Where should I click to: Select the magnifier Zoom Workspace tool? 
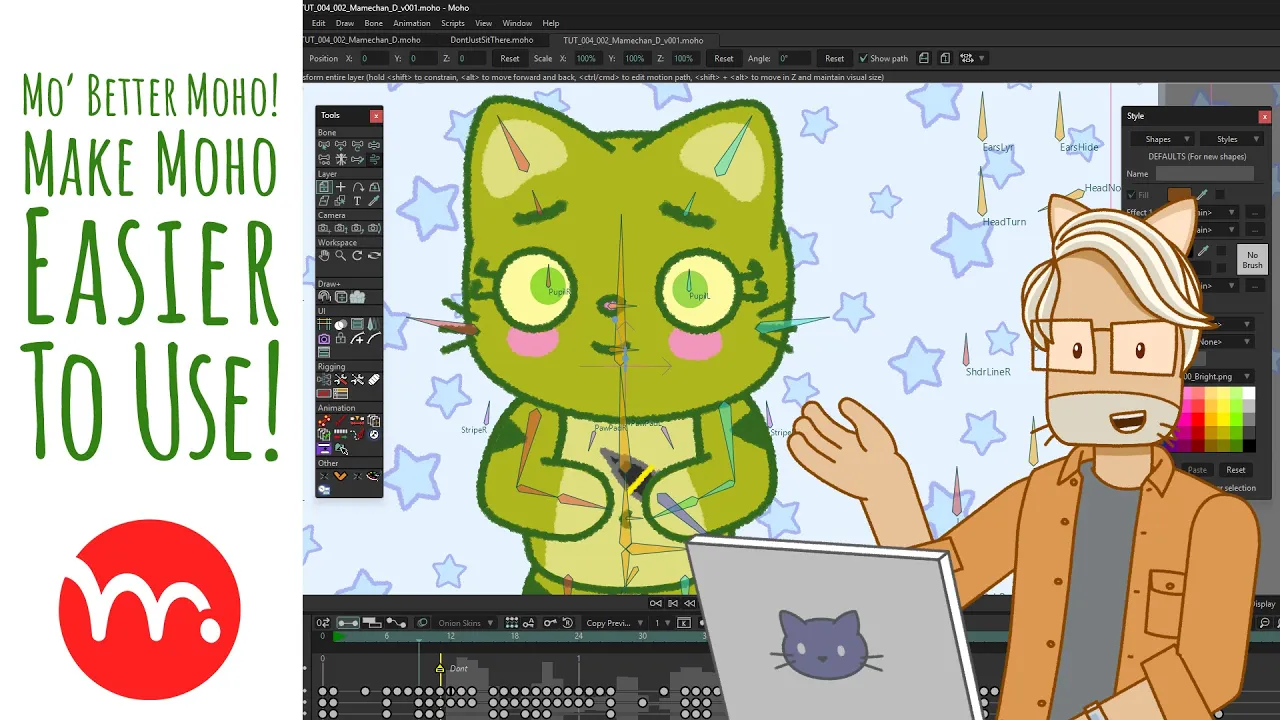pos(341,255)
